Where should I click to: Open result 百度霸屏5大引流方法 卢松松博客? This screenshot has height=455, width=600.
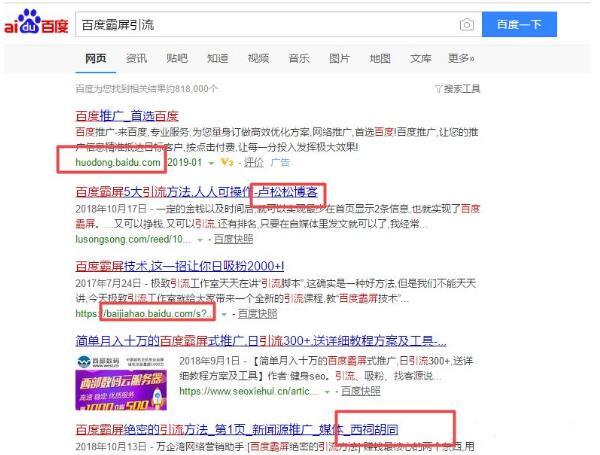click(x=196, y=192)
